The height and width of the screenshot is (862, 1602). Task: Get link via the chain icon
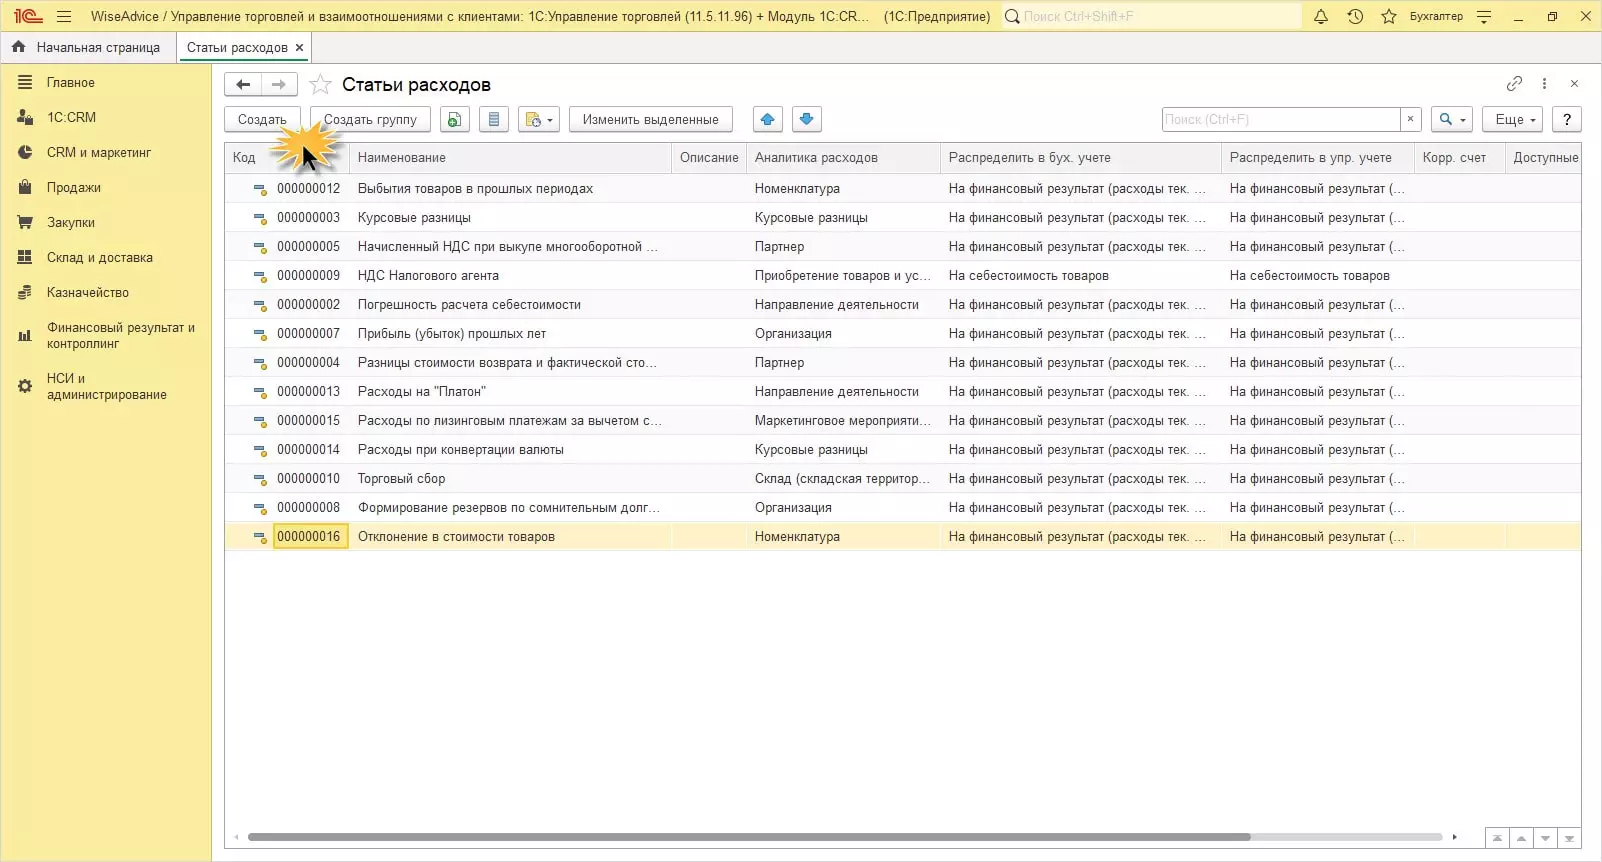(1514, 84)
